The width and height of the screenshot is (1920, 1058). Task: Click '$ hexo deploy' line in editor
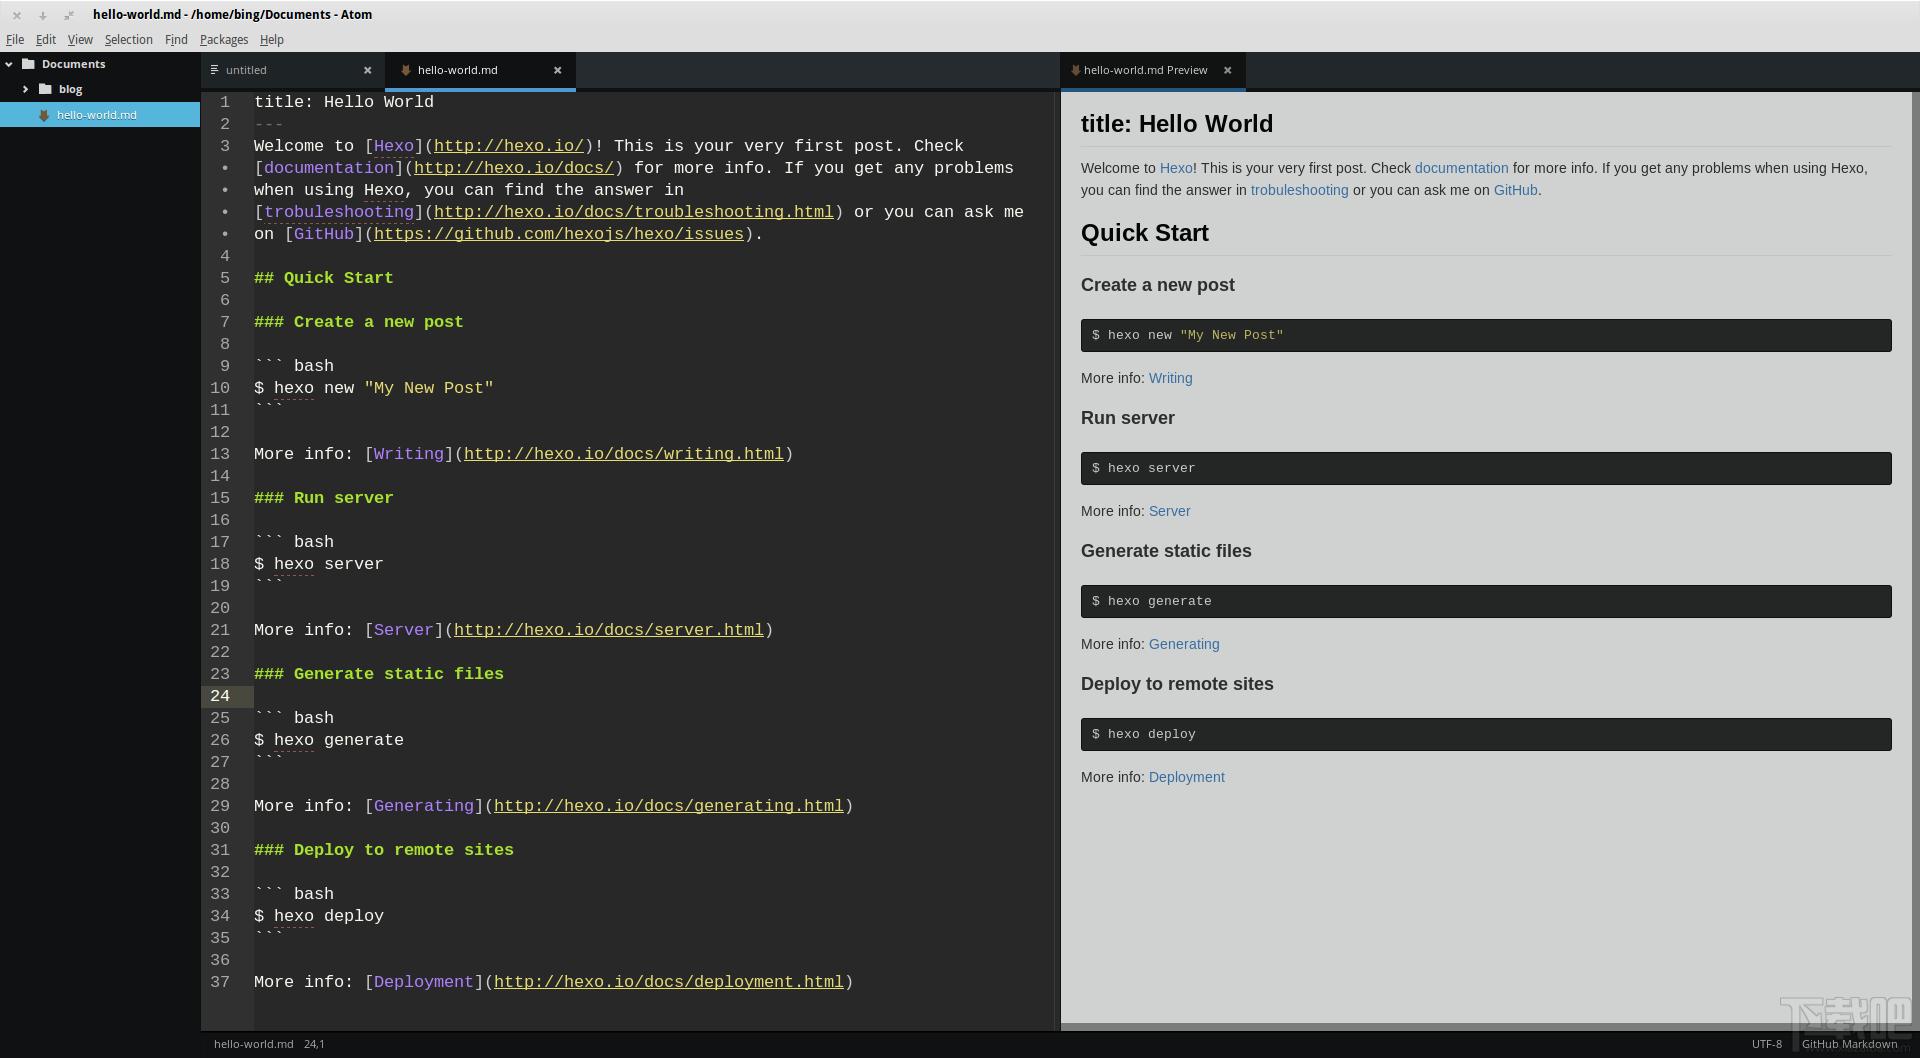[x=319, y=916]
